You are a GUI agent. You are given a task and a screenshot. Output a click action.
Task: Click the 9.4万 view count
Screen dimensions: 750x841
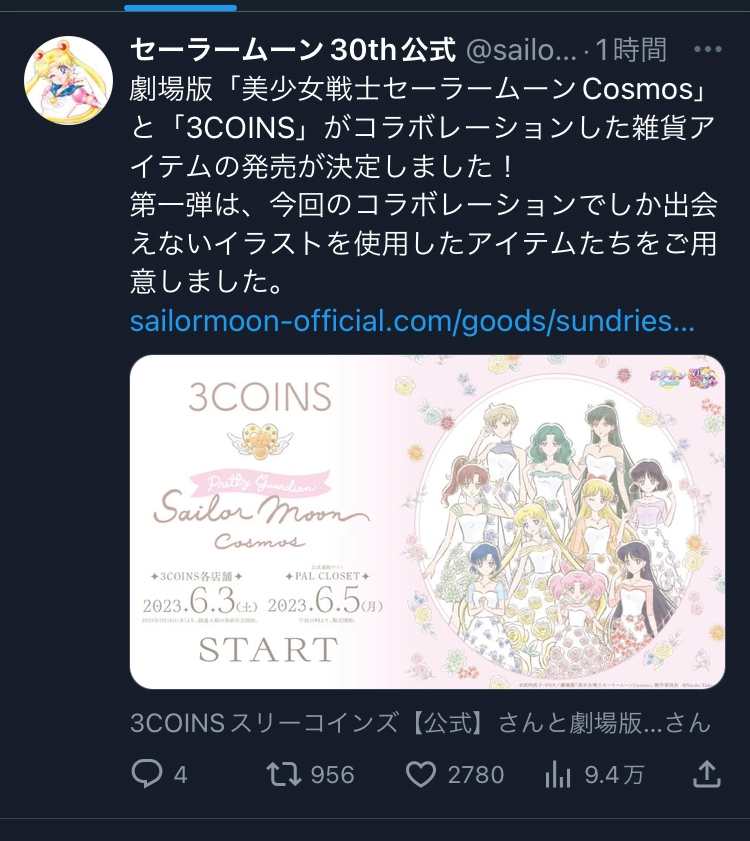coord(614,775)
